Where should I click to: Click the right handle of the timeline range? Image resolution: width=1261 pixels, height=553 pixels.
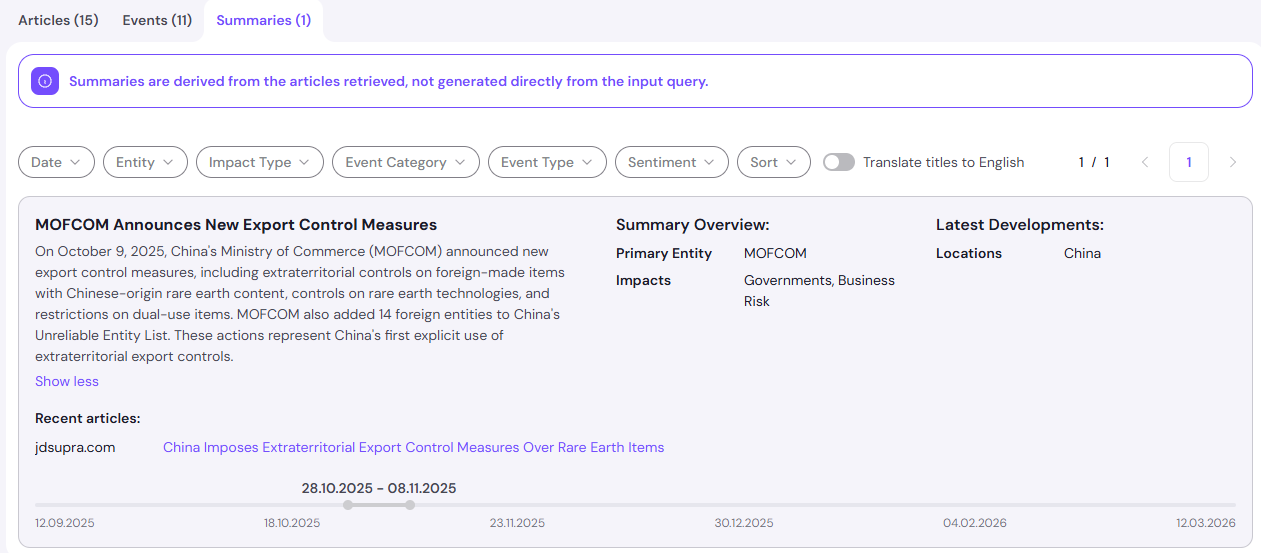tap(410, 505)
